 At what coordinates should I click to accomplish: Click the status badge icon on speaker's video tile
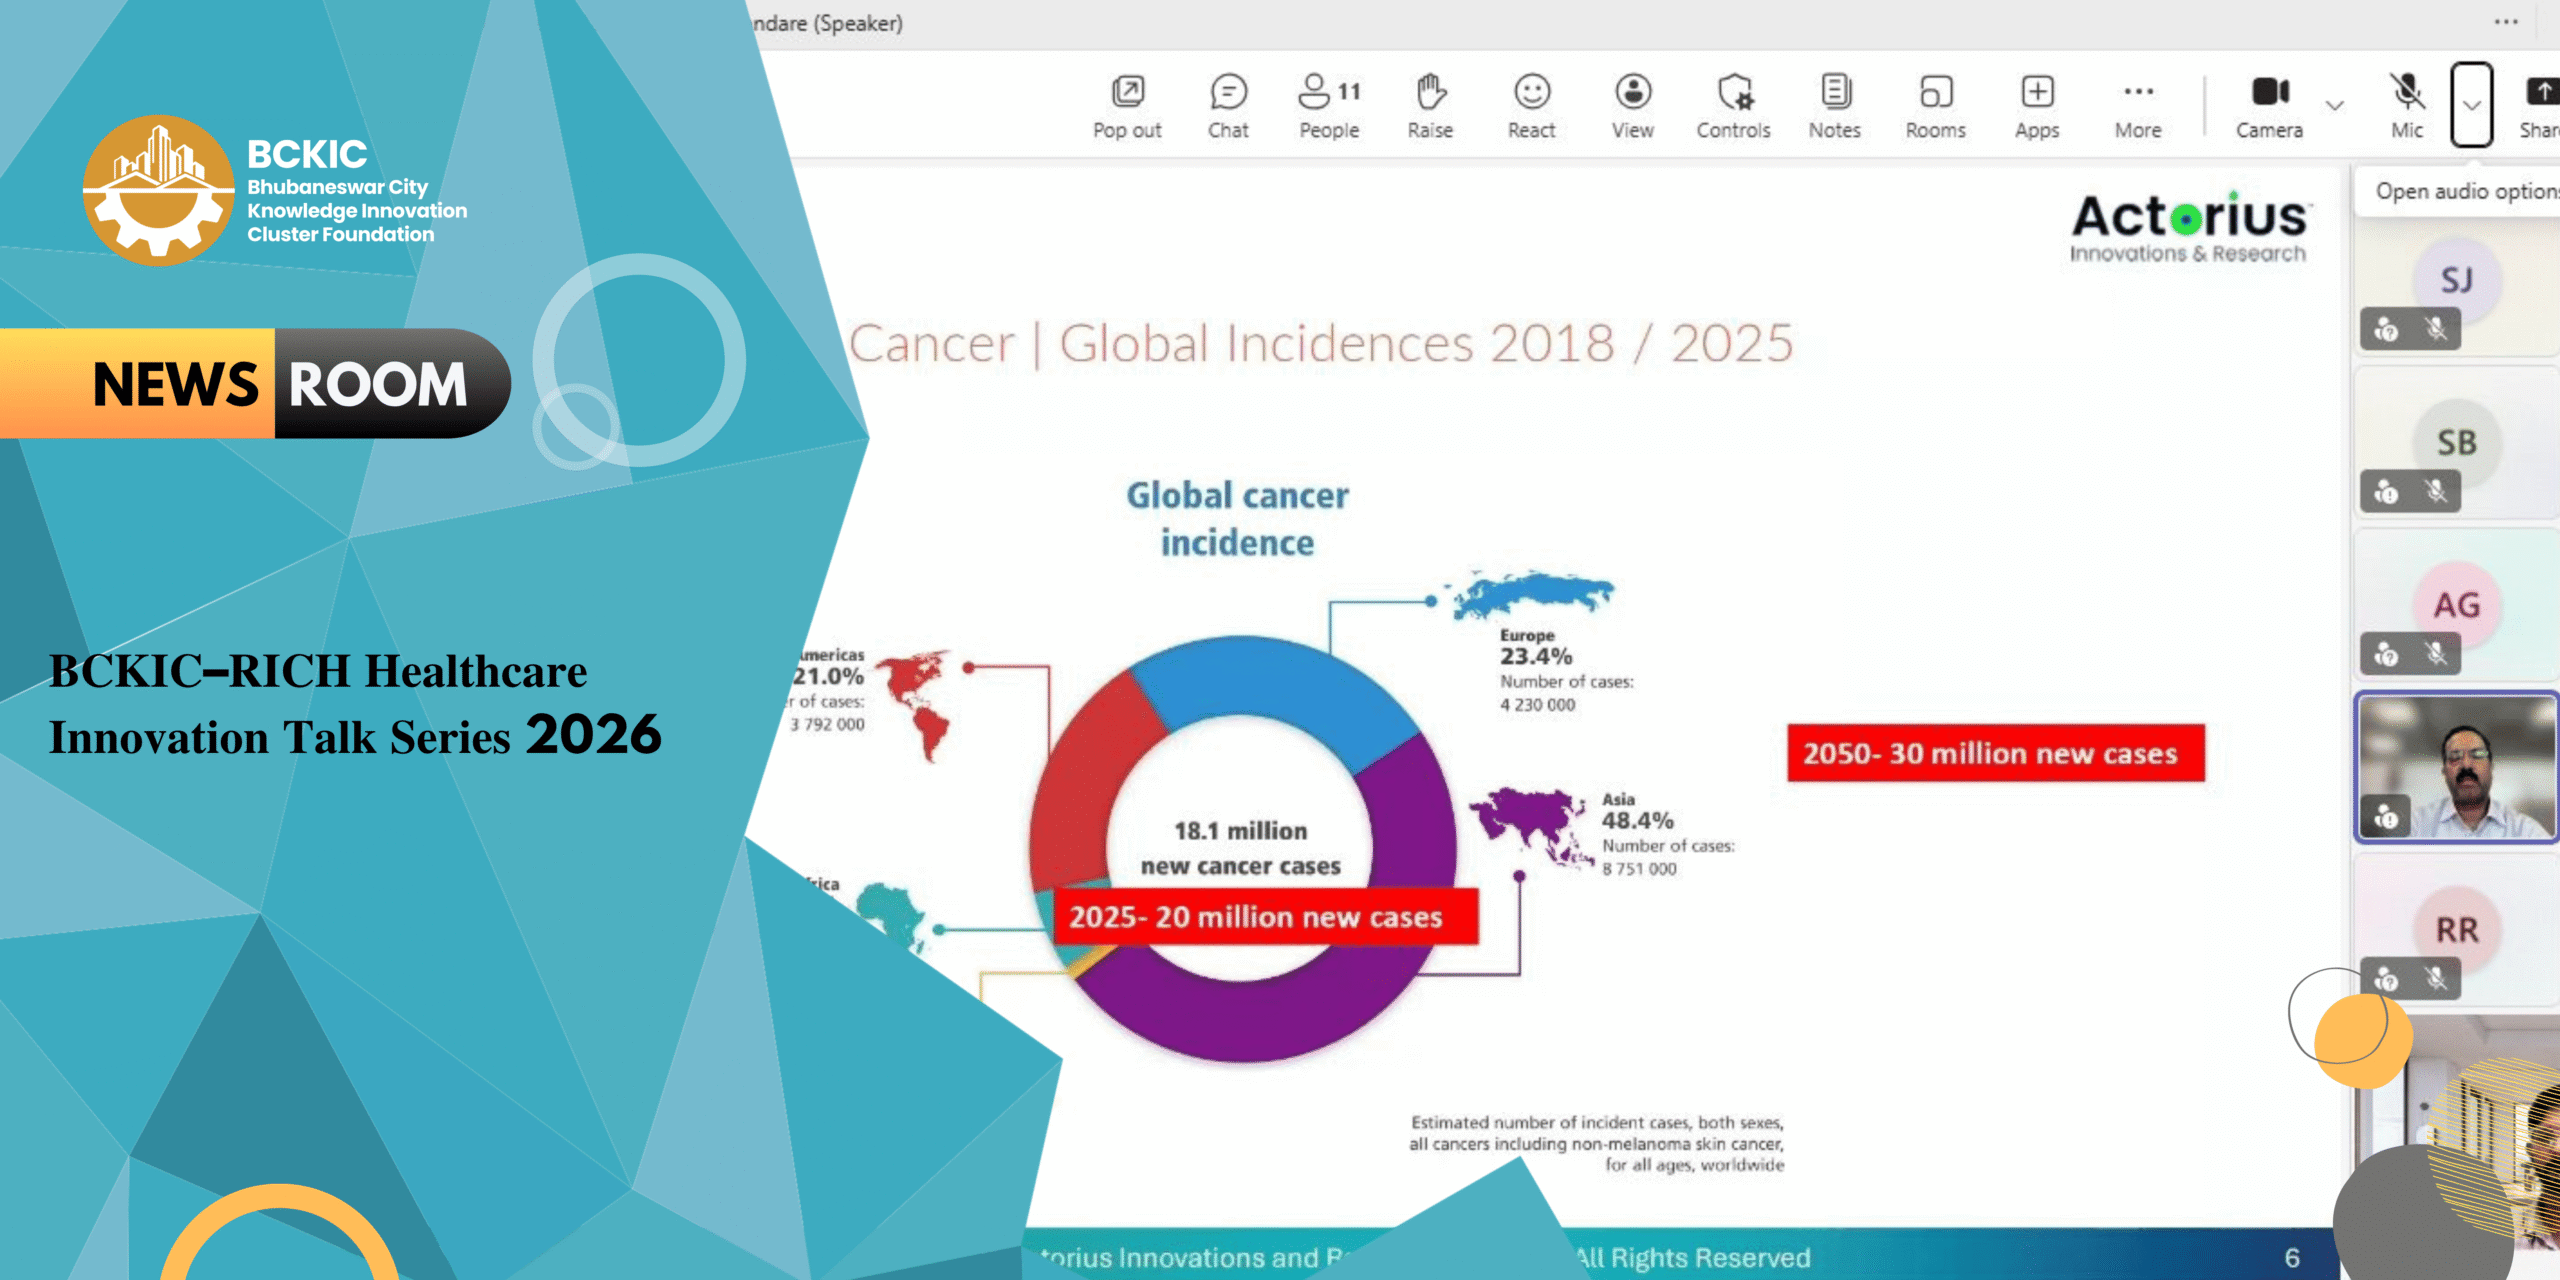tap(2387, 817)
